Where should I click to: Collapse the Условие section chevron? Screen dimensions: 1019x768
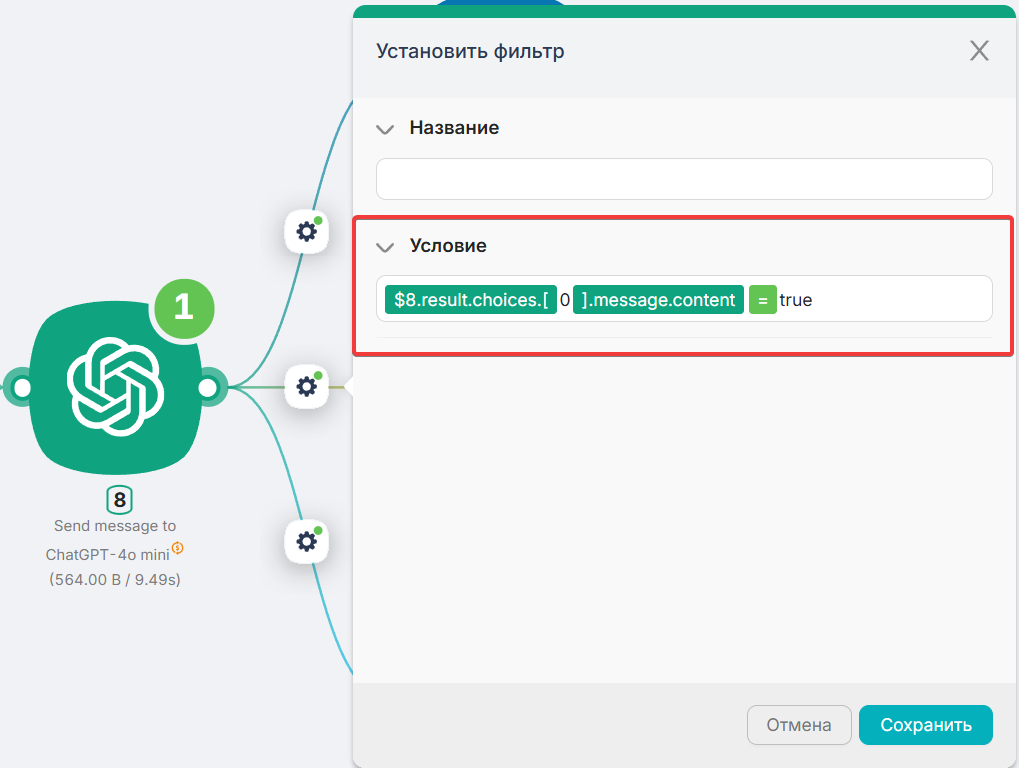pyautogui.click(x=385, y=247)
